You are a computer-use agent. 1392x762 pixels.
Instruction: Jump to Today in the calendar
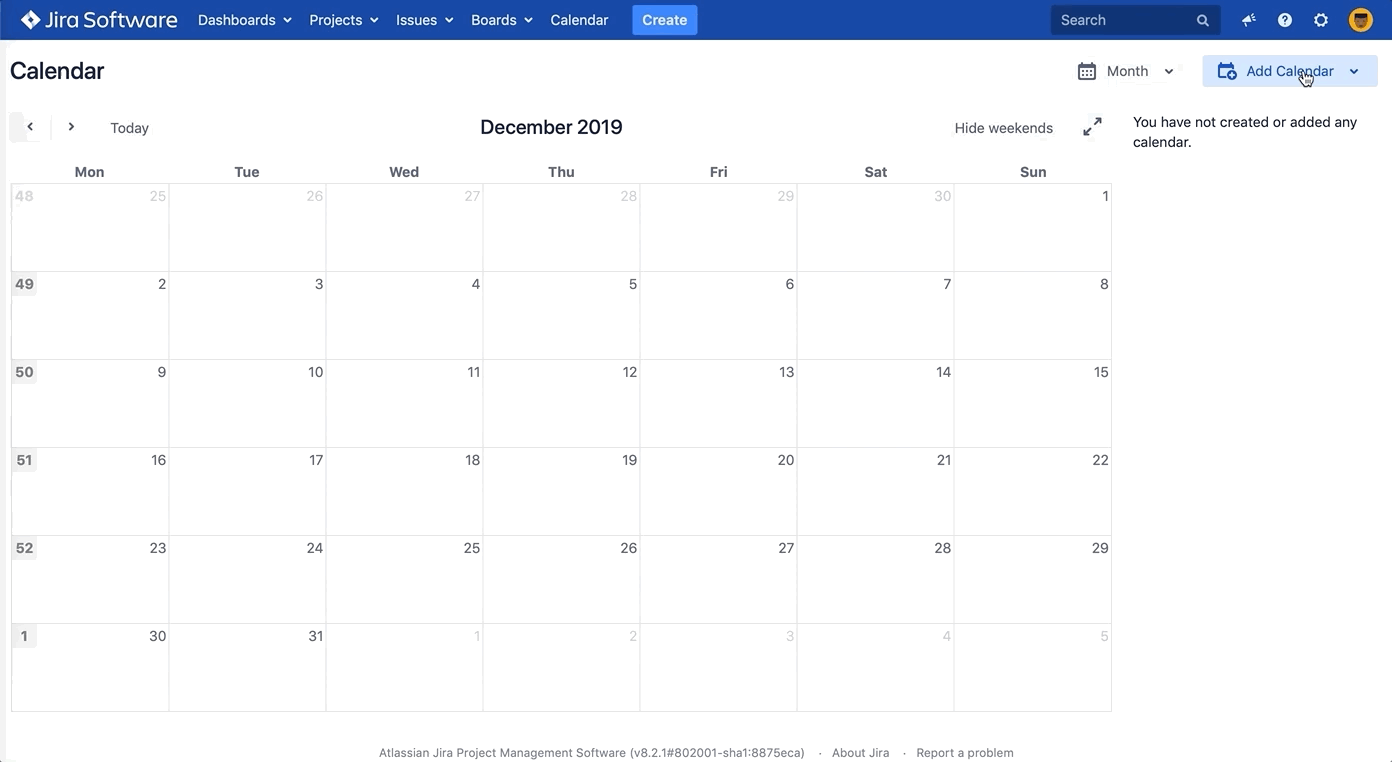[129, 128]
